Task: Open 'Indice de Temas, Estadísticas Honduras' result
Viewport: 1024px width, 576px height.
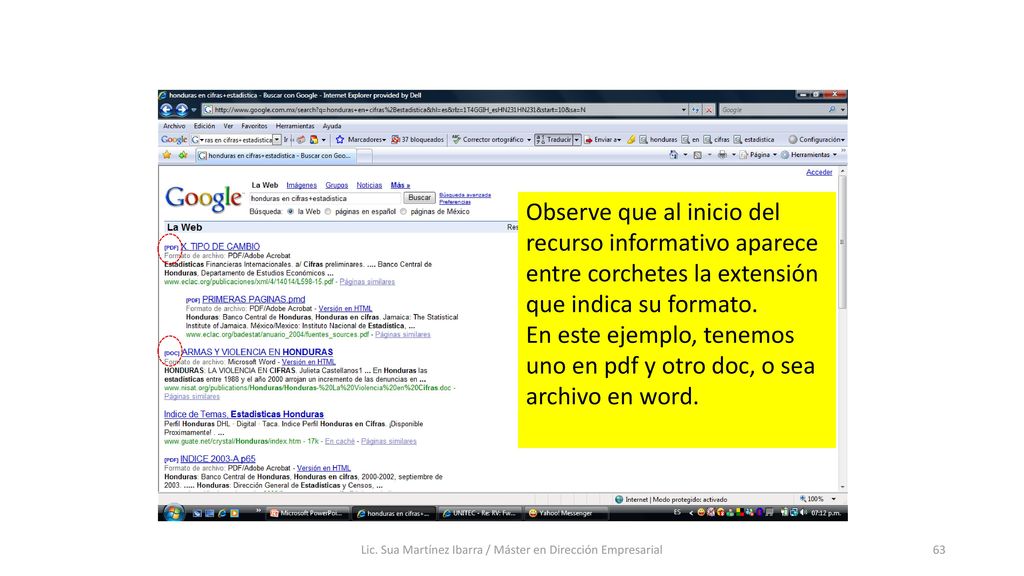Action: pos(244,414)
